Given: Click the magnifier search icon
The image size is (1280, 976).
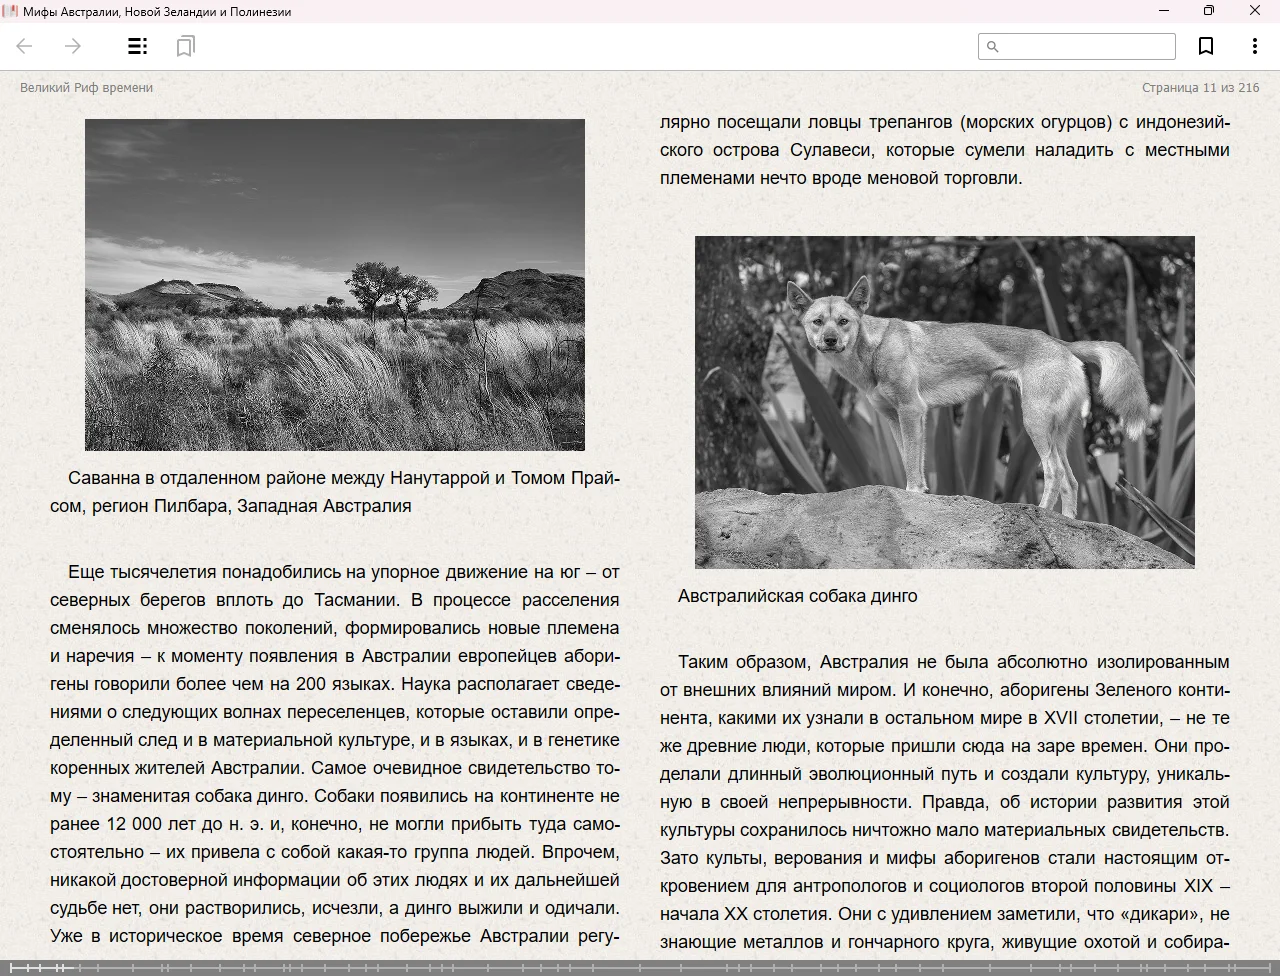Looking at the screenshot, I should pos(993,46).
